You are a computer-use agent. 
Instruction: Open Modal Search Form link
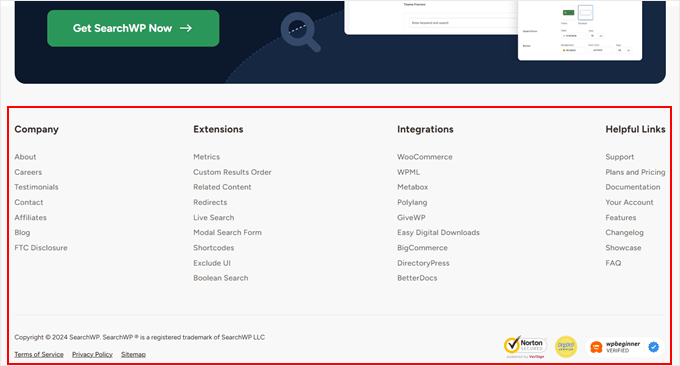click(x=228, y=232)
